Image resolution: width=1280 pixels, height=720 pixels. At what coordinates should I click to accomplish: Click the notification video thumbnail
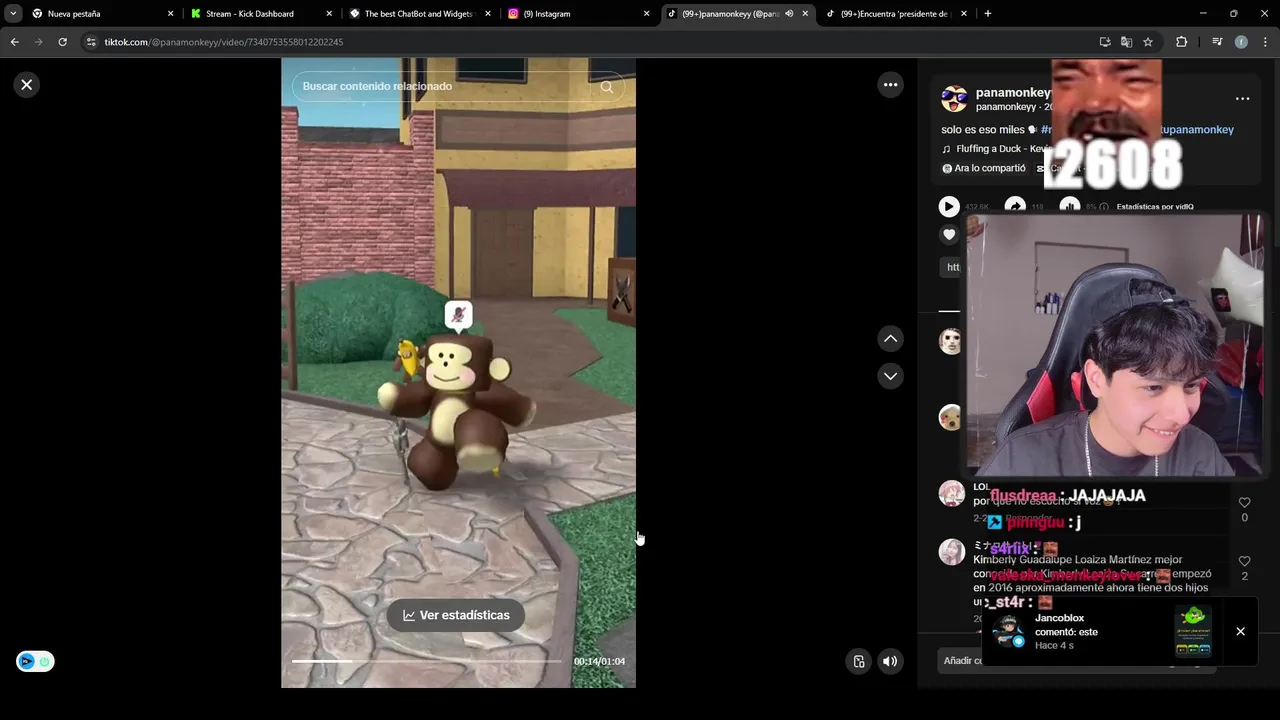pos(1193,632)
